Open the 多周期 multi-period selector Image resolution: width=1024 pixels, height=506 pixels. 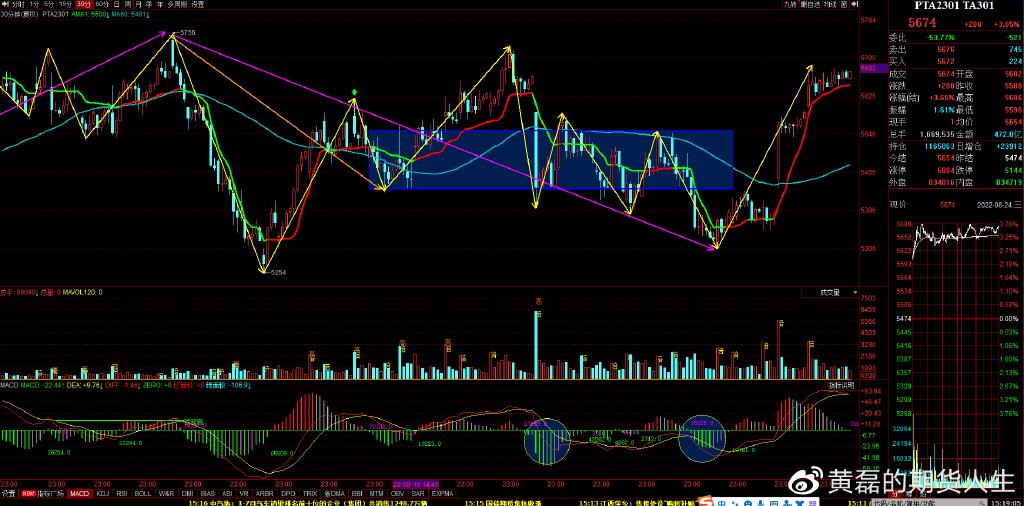[x=177, y=5]
